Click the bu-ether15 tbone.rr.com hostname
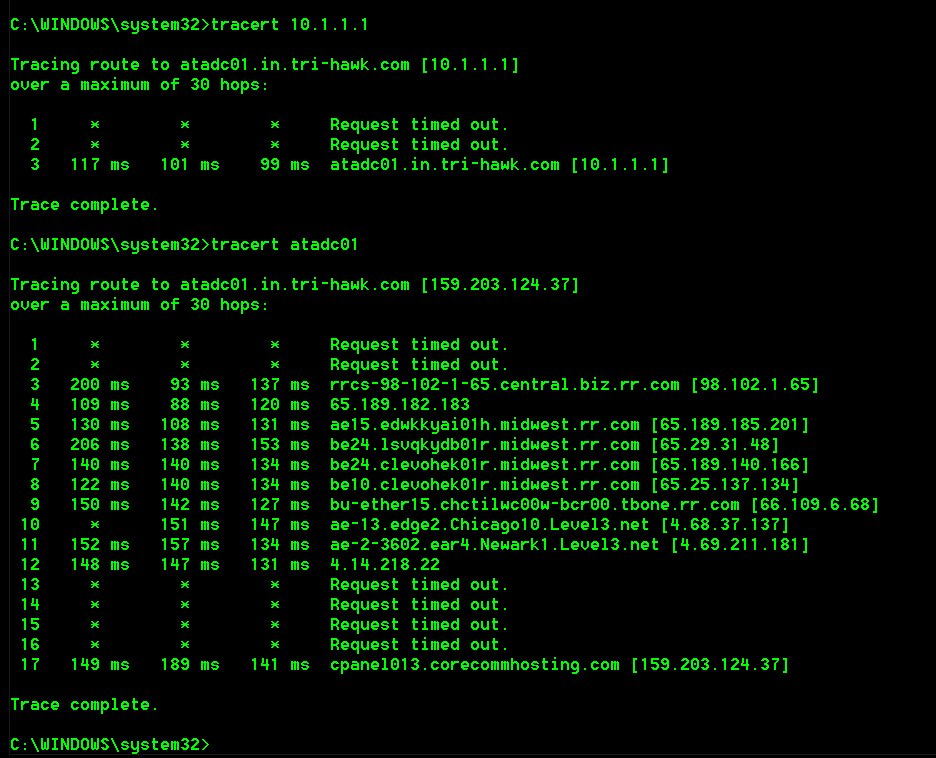936x758 pixels. (x=535, y=504)
